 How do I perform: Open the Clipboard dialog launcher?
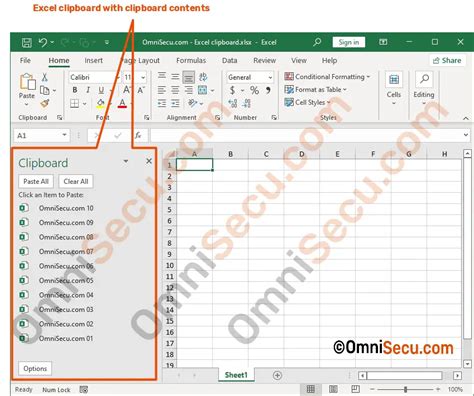60,118
